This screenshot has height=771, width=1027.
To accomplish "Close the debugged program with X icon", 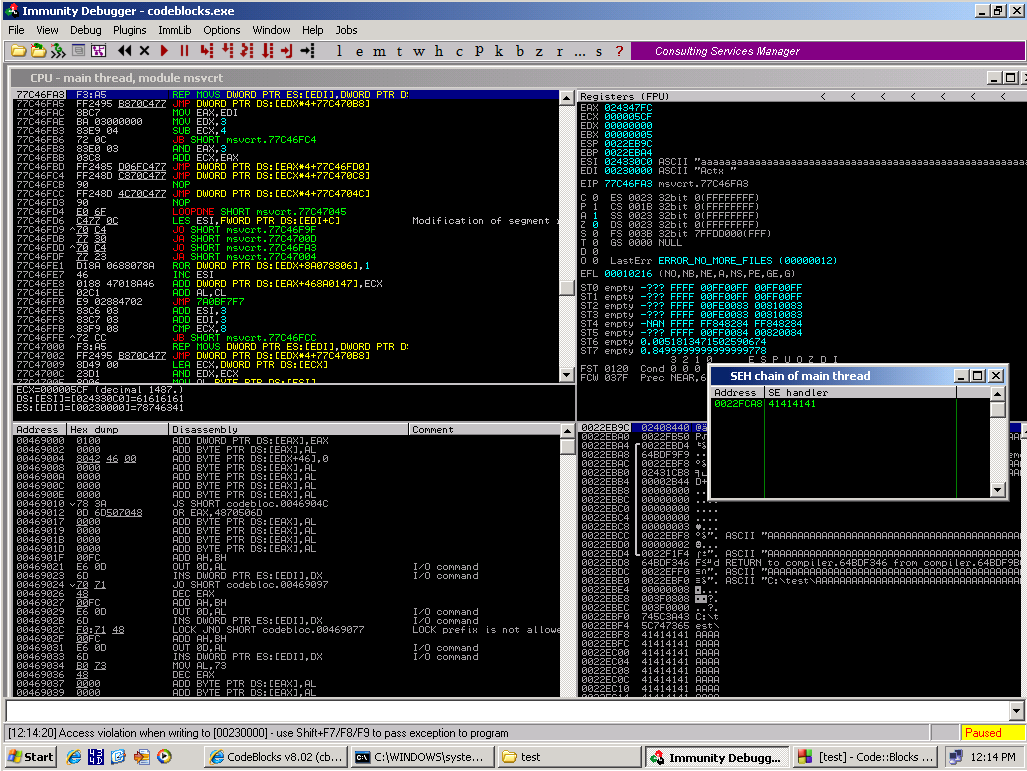I will (x=145, y=51).
